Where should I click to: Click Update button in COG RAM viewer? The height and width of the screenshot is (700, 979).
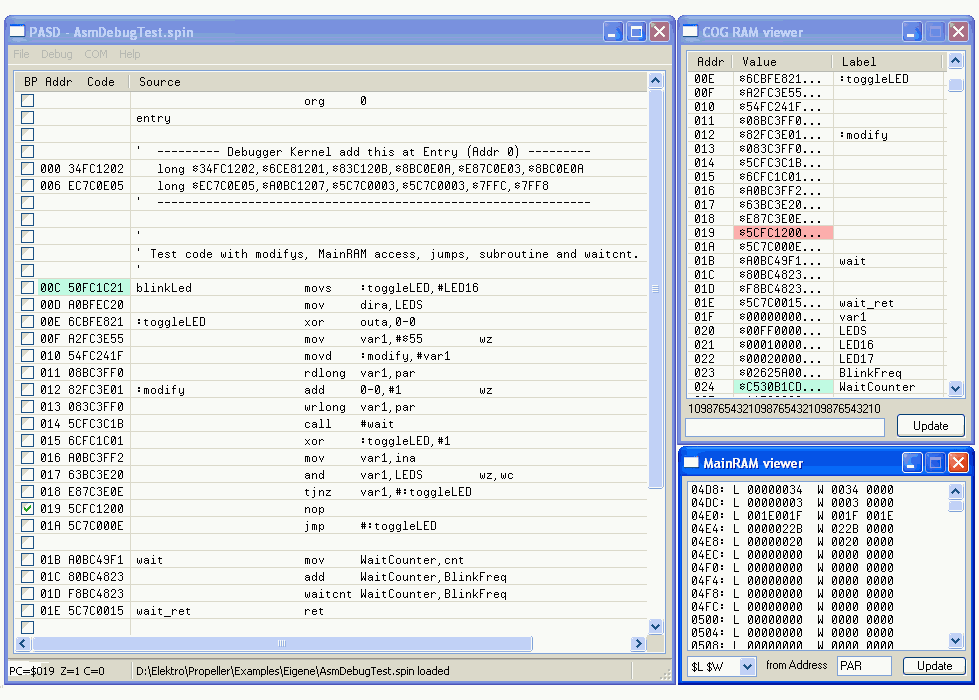[930, 426]
